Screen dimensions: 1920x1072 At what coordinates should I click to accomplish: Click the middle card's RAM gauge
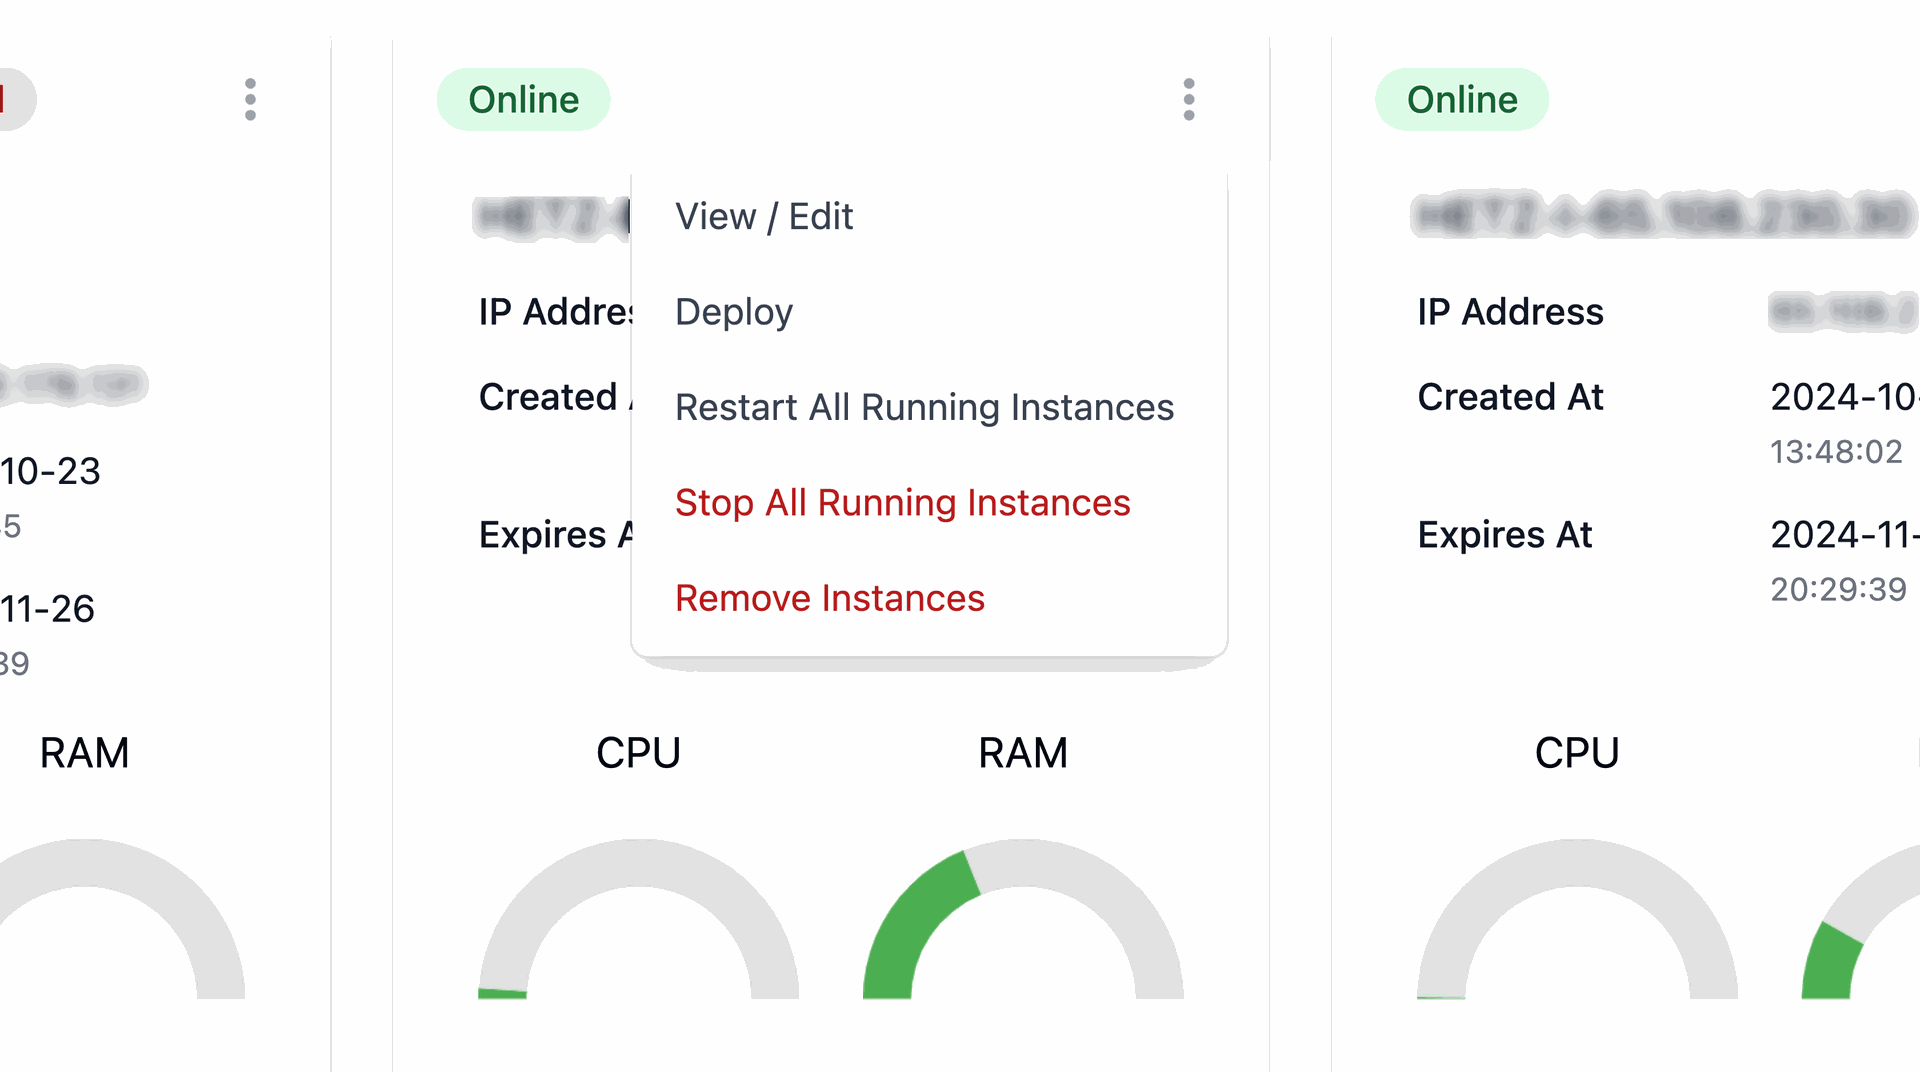[x=1023, y=920]
